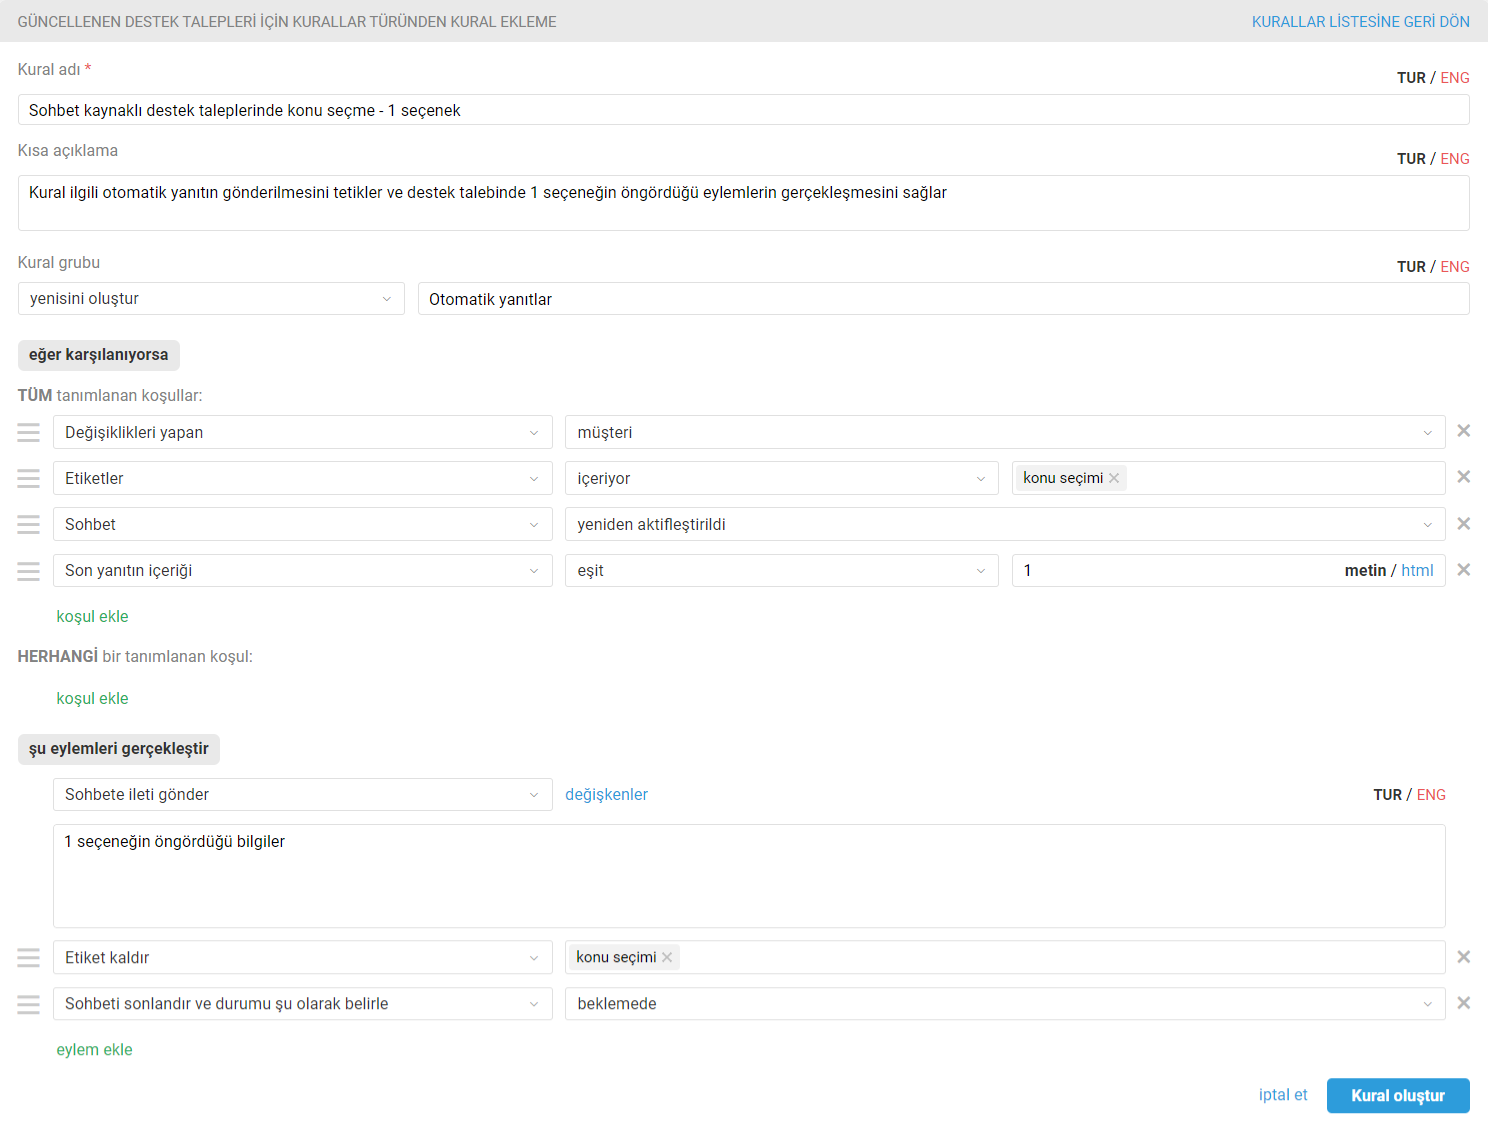Remove the 'Değişiklikleri yapan' condition row
This screenshot has width=1488, height=1132.
1463,431
